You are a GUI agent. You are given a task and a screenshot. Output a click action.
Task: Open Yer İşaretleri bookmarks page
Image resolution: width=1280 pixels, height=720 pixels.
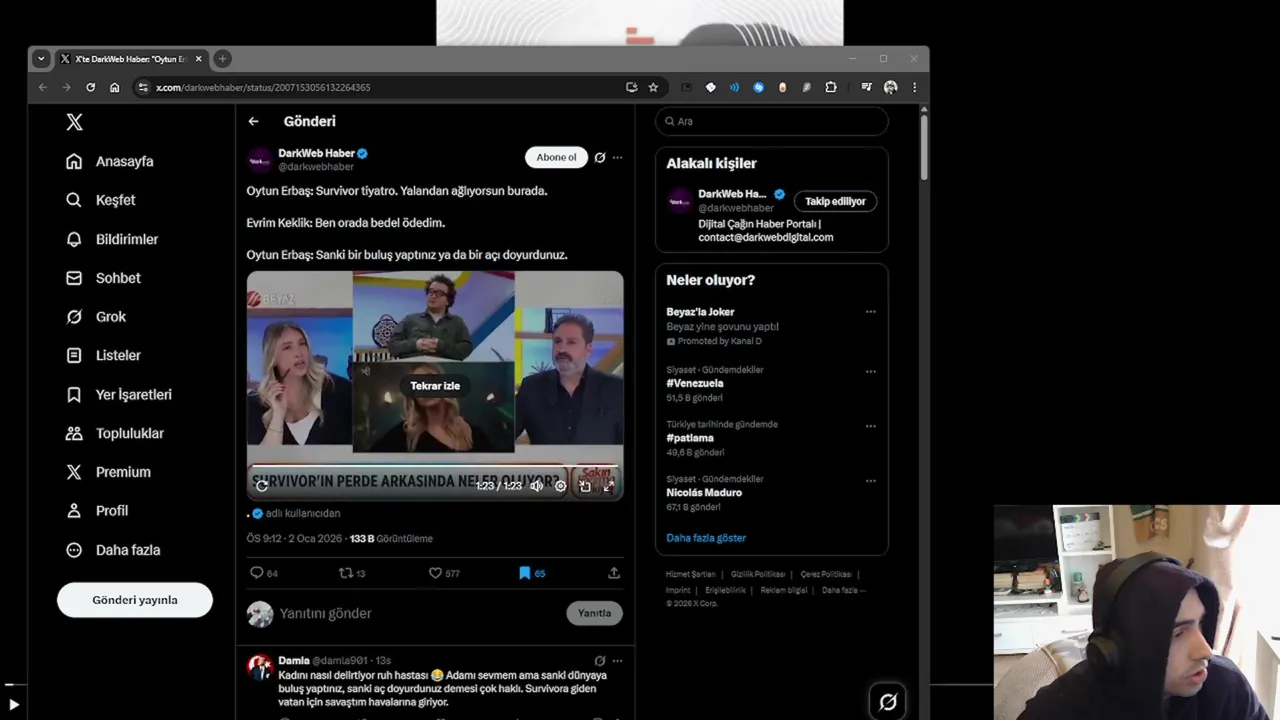coord(119,394)
